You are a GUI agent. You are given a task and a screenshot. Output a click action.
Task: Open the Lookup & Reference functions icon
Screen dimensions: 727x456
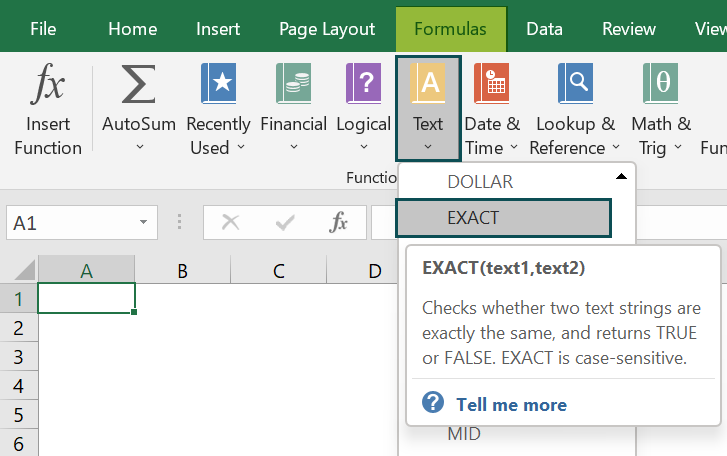(x=576, y=83)
